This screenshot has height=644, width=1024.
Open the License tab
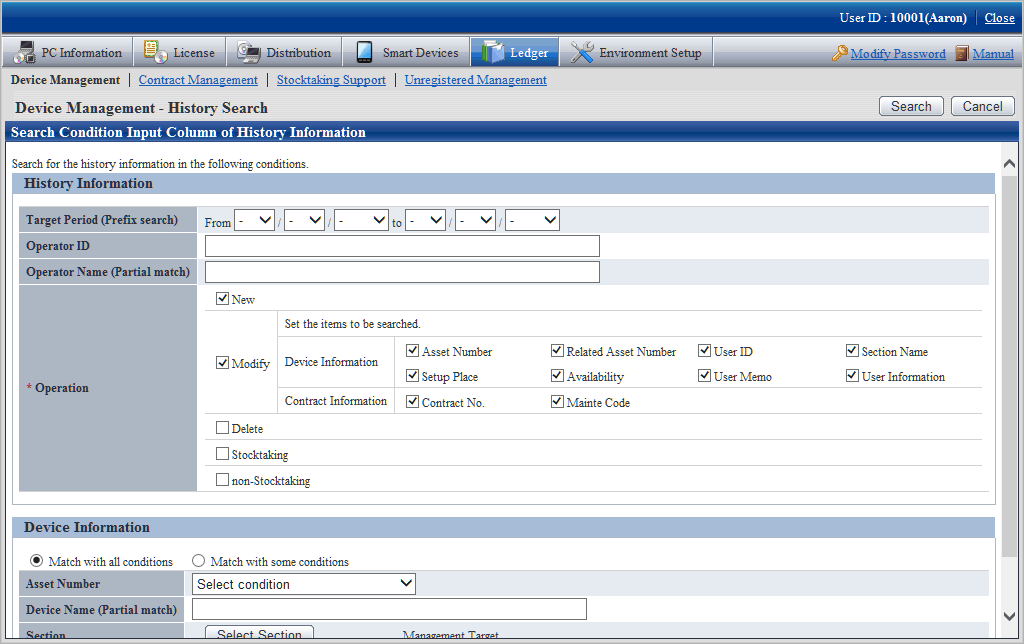[180, 52]
